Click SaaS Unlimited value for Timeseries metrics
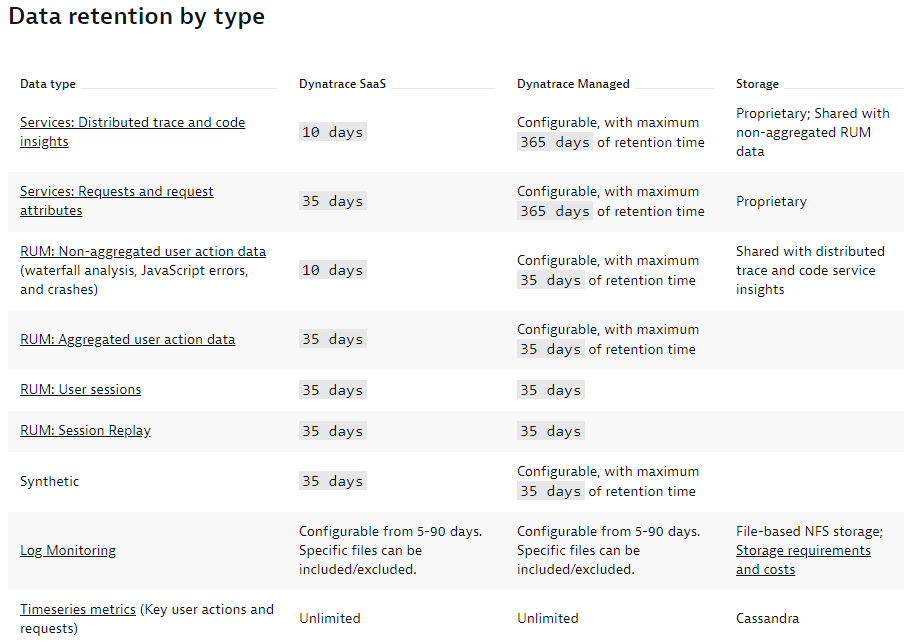Image resolution: width=916 pixels, height=643 pixels. coord(329,619)
